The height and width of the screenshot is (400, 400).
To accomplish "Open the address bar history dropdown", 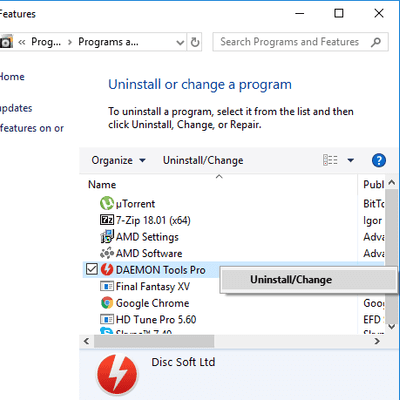I will 180,42.
